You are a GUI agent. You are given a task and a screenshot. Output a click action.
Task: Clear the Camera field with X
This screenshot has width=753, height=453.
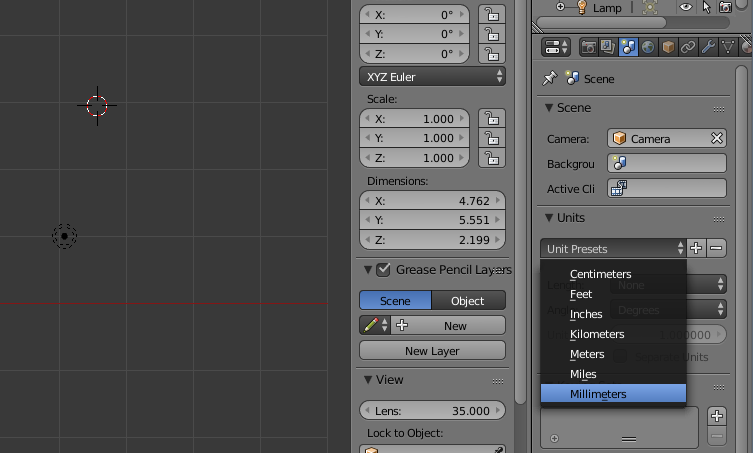[716, 139]
